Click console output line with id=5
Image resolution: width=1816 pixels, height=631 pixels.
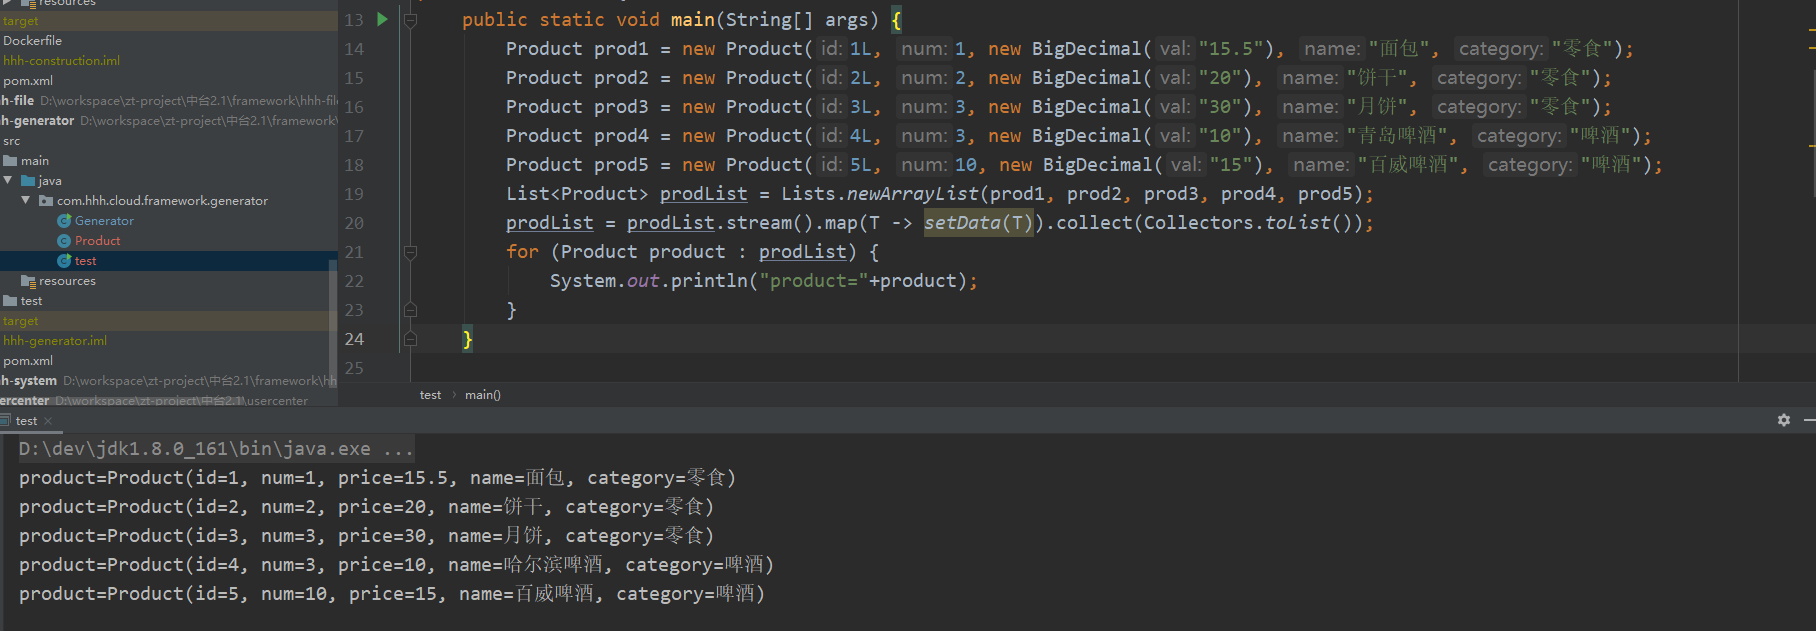[x=391, y=594]
